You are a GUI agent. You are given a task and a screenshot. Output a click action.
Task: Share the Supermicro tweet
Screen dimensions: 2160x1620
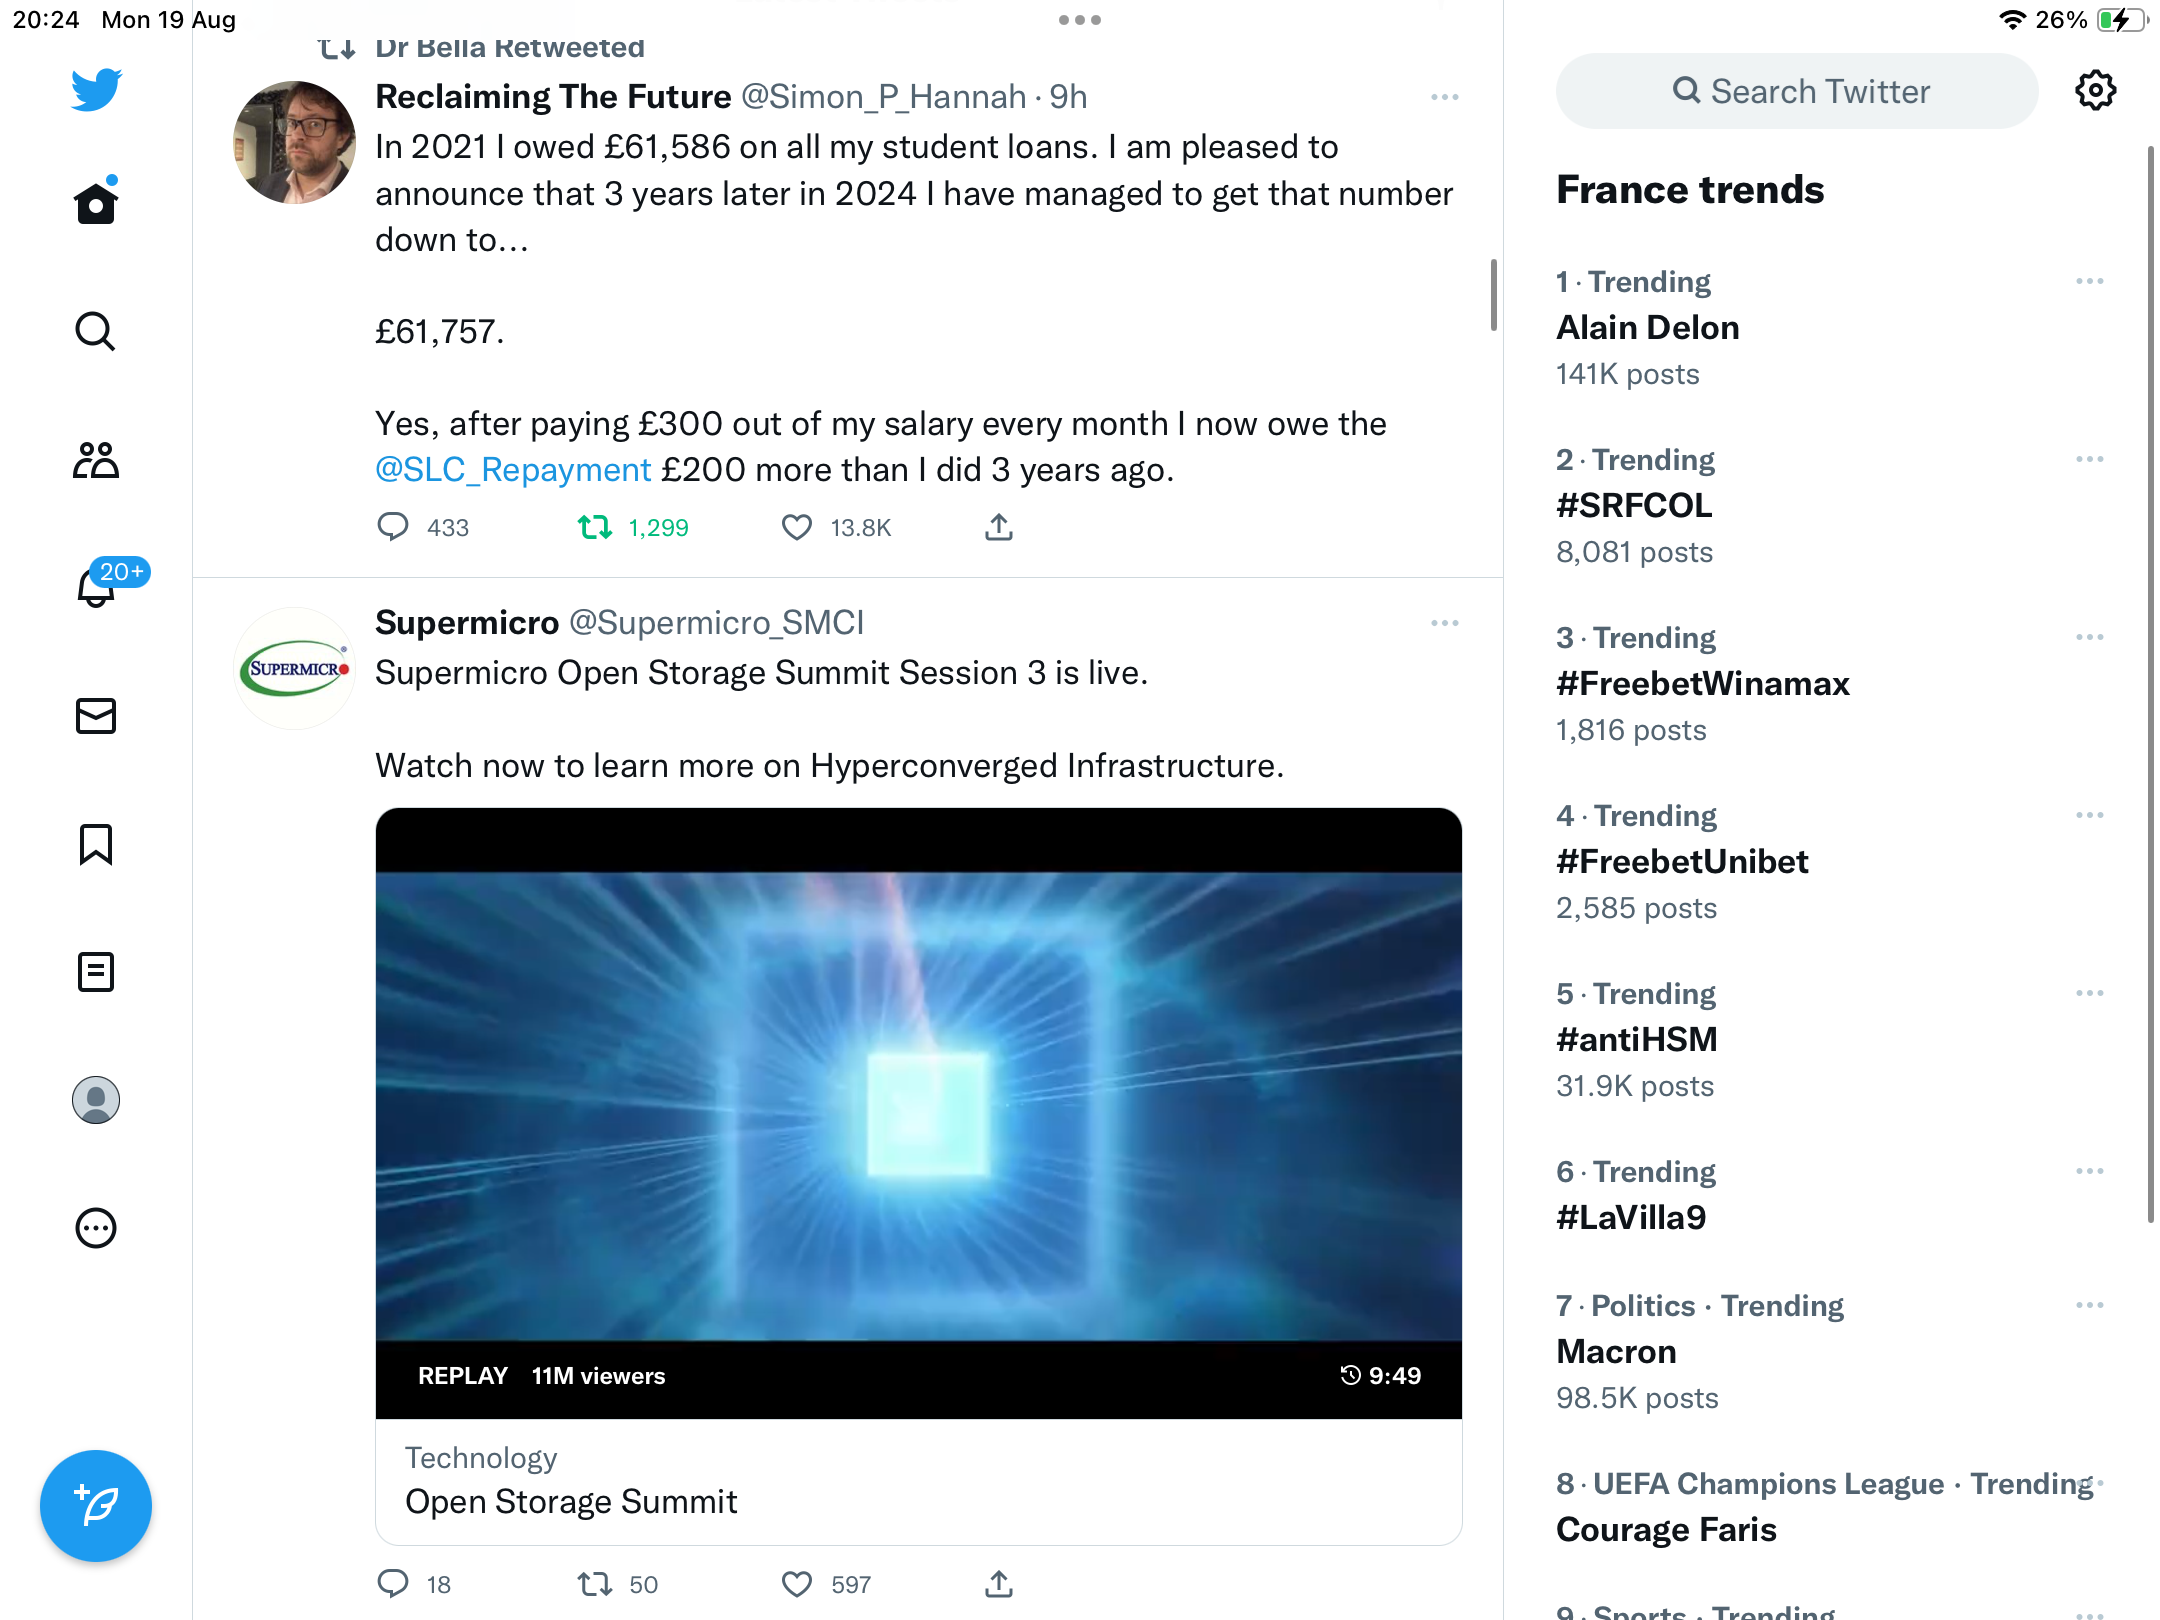[999, 1584]
